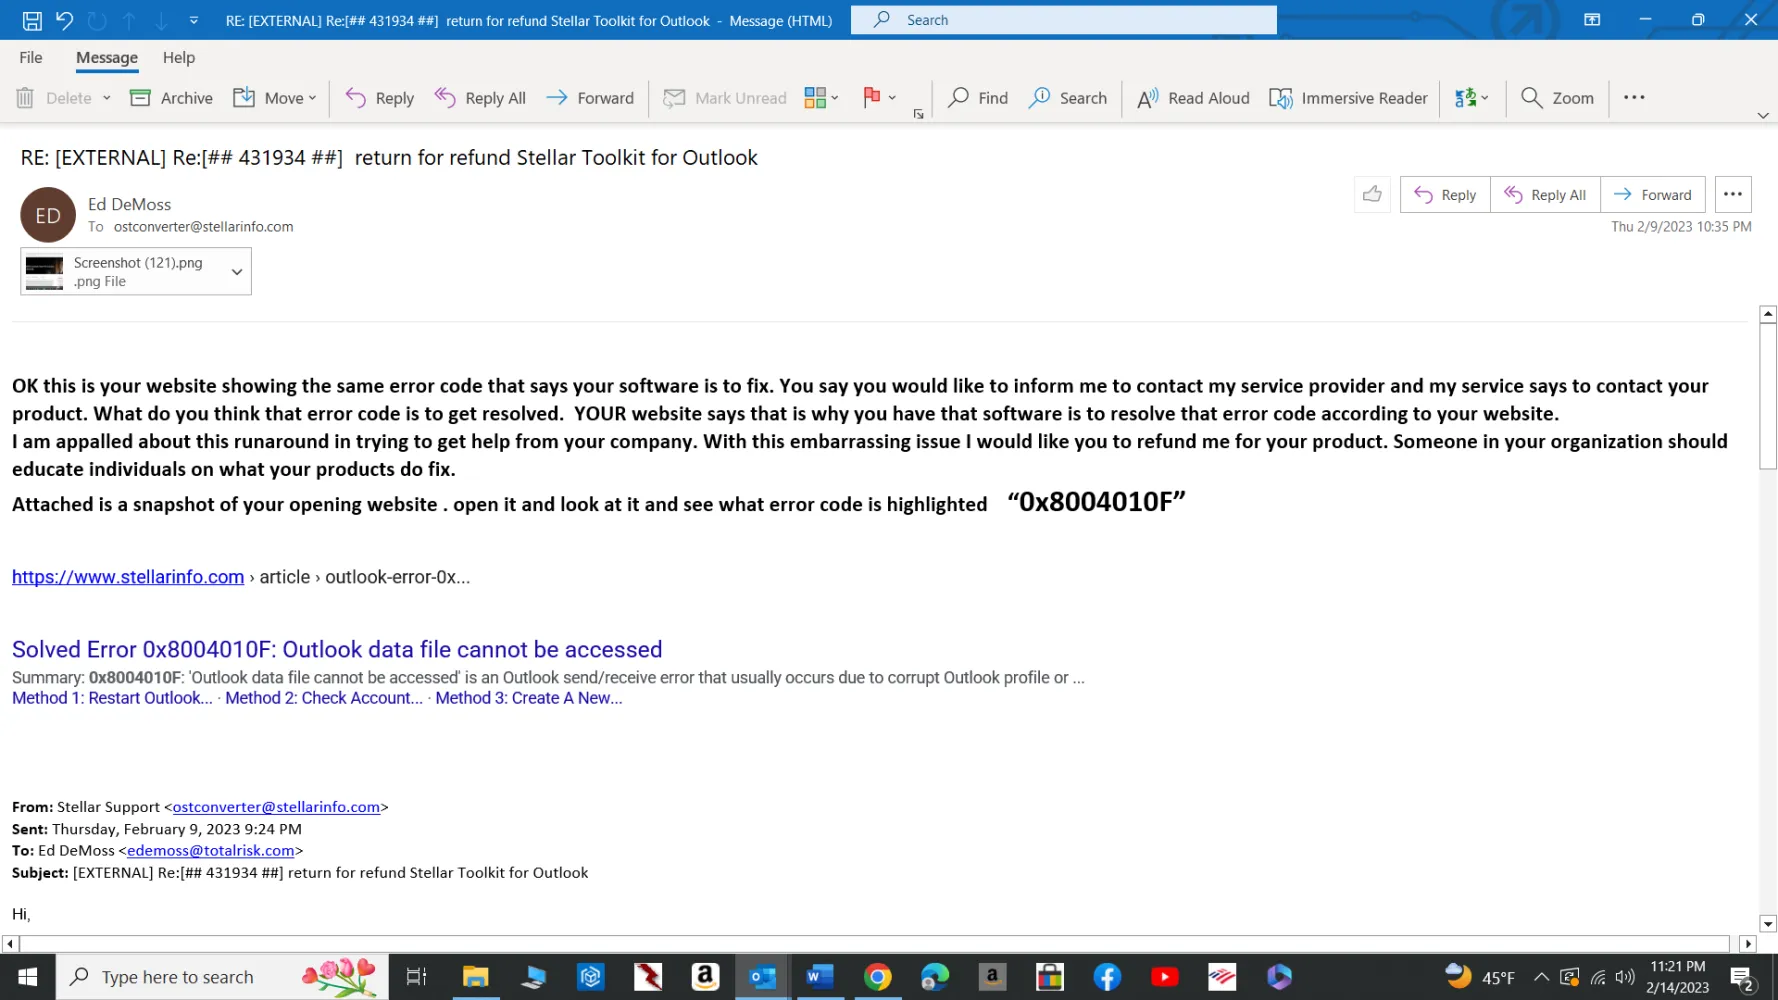This screenshot has width=1778, height=1000.
Task: Click scroll up arrow of message pane
Action: (x=1768, y=314)
